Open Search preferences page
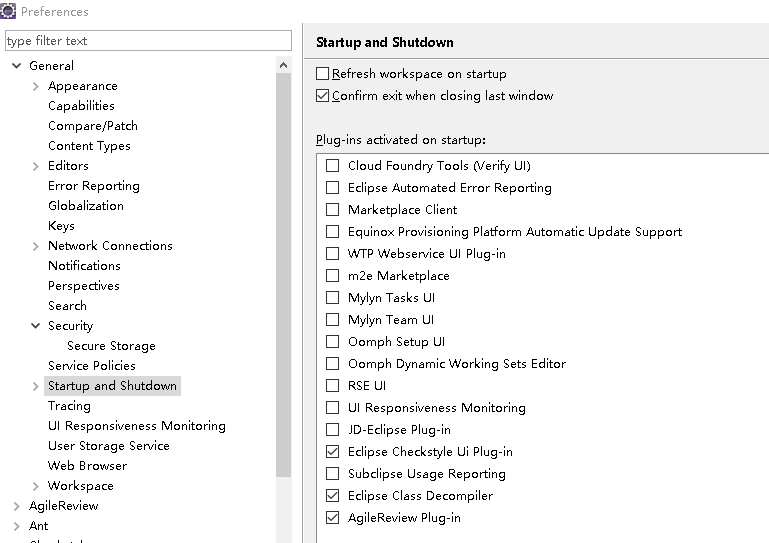The width and height of the screenshot is (769, 543). click(67, 306)
